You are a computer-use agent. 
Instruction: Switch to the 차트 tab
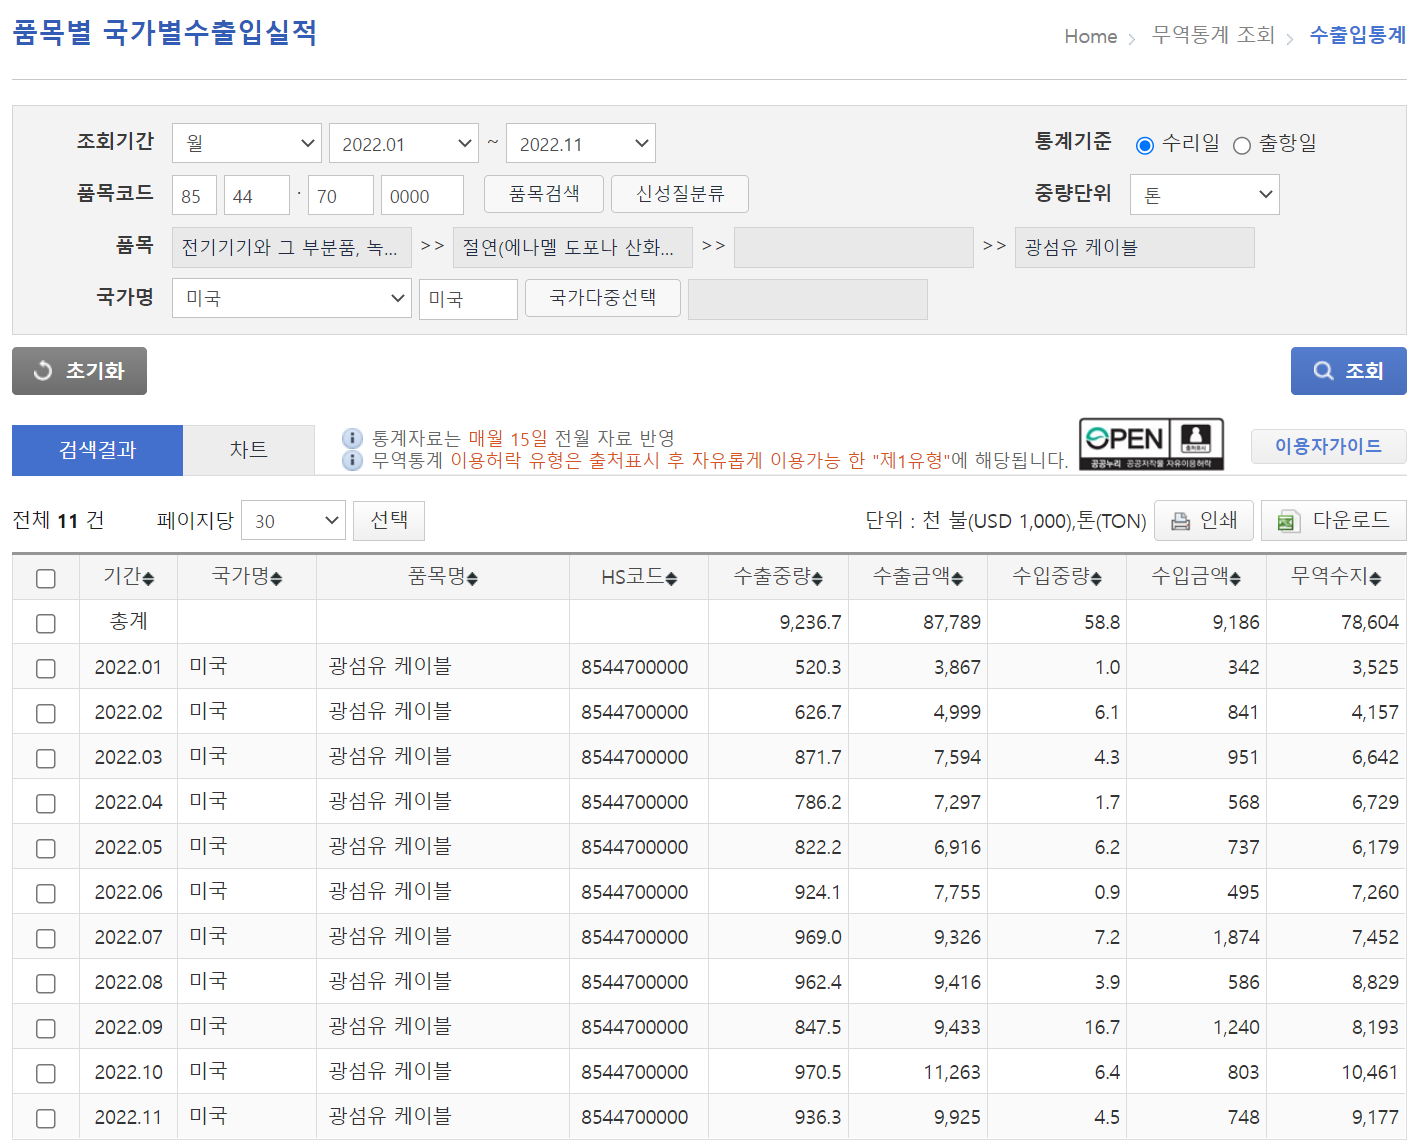tap(249, 450)
